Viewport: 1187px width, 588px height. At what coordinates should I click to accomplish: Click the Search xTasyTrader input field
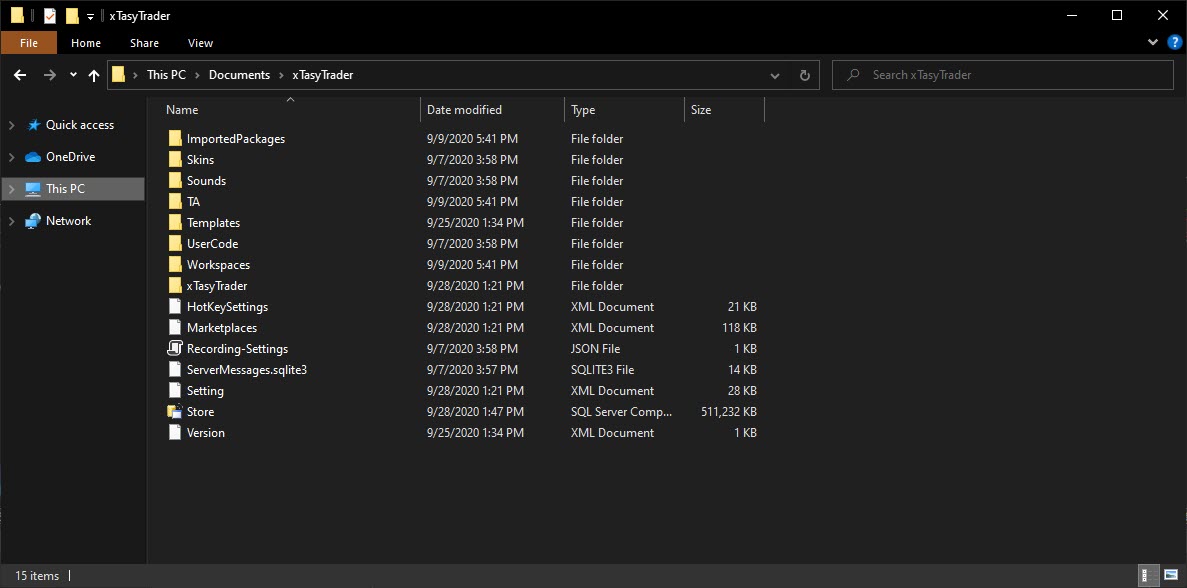click(1003, 75)
